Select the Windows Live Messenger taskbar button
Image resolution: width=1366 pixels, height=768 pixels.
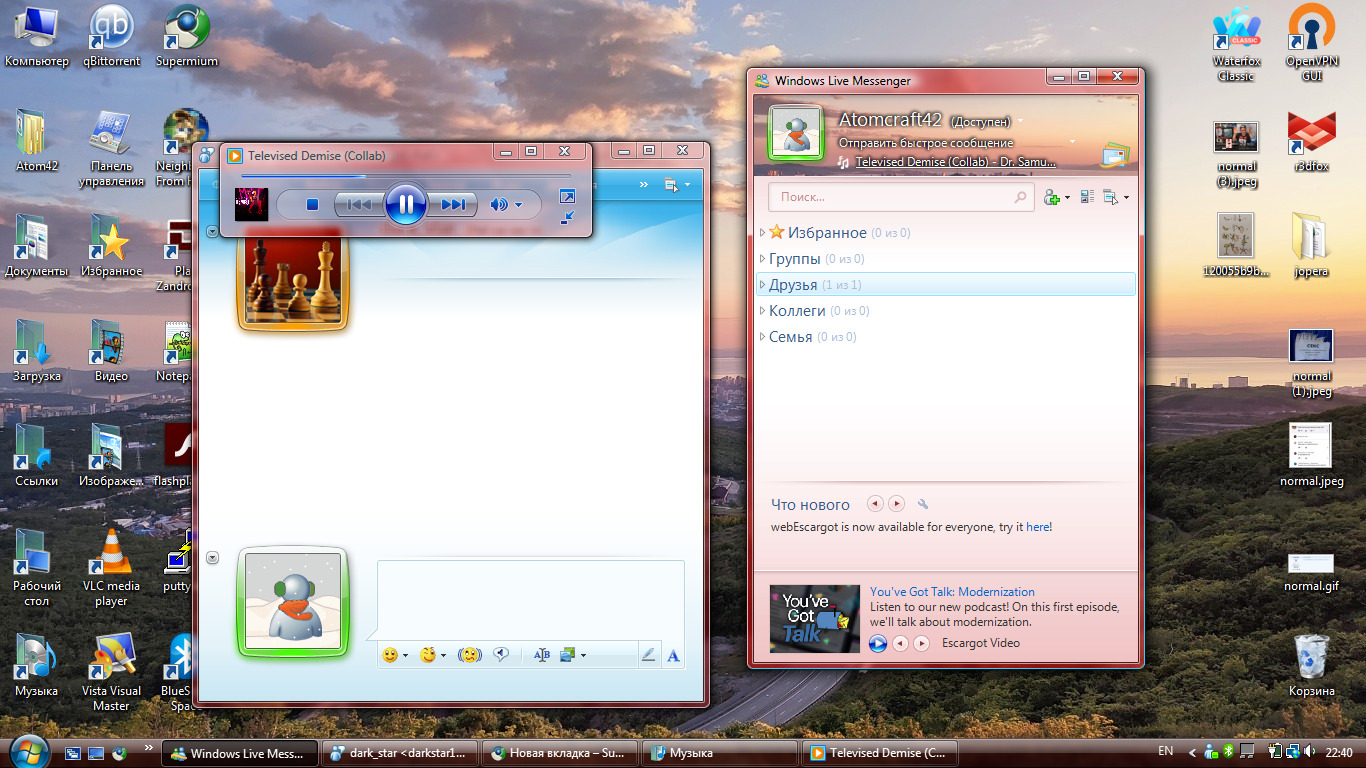point(240,753)
